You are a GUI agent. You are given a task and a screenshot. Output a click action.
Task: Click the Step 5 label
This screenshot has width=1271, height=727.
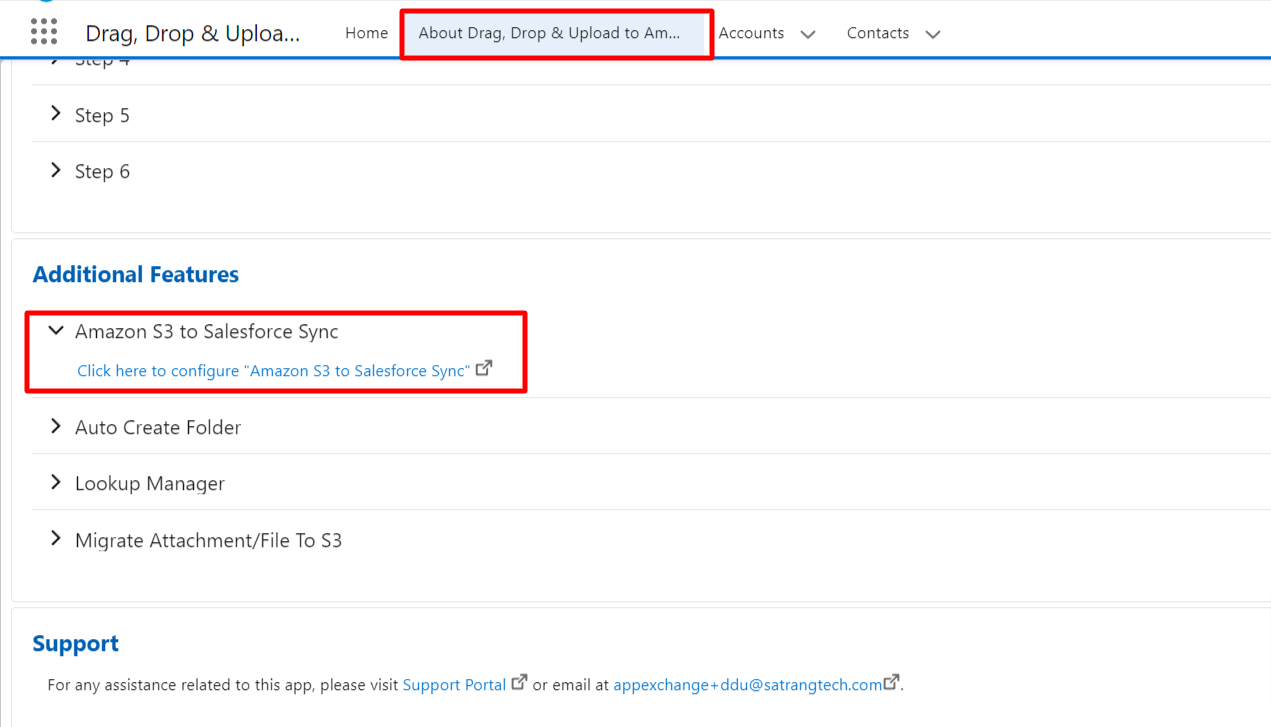tap(102, 116)
